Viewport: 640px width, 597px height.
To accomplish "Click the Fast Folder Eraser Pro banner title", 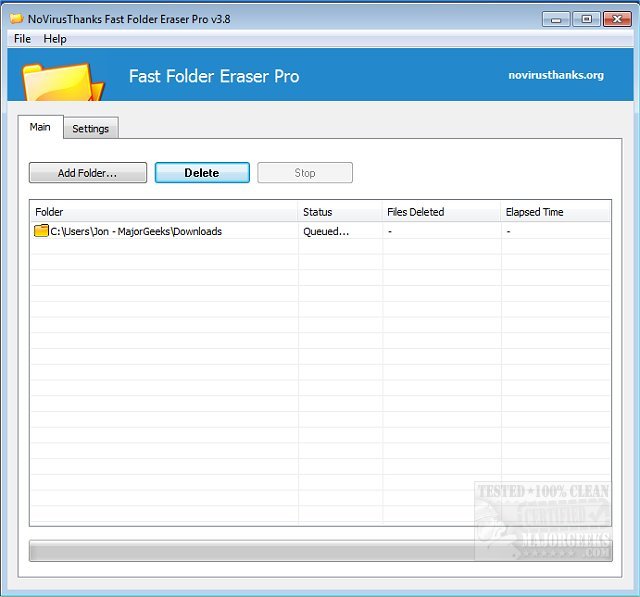I will (214, 76).
